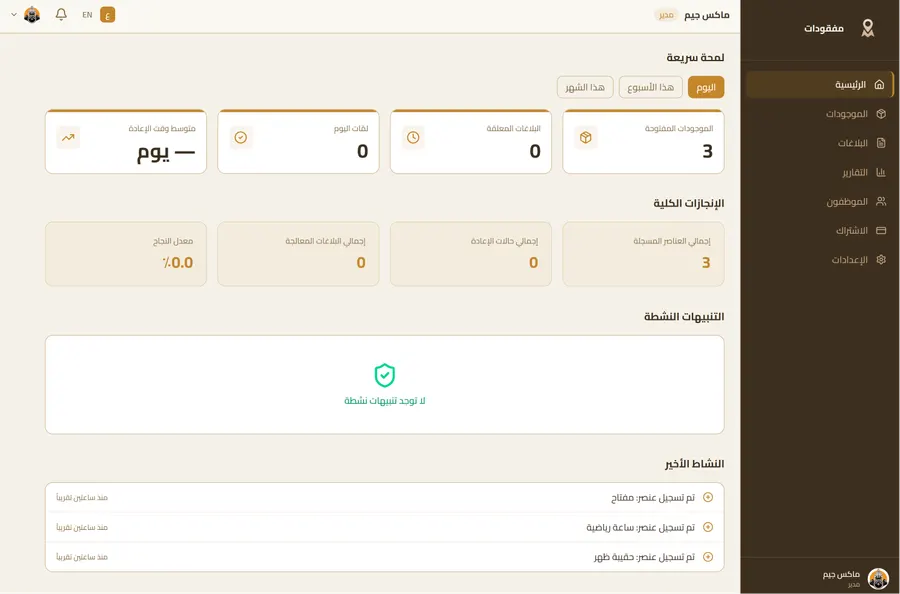Screen dimensions: 900x594
Task: Click the الاشتراك card icon in sidebar
Action: (880, 230)
